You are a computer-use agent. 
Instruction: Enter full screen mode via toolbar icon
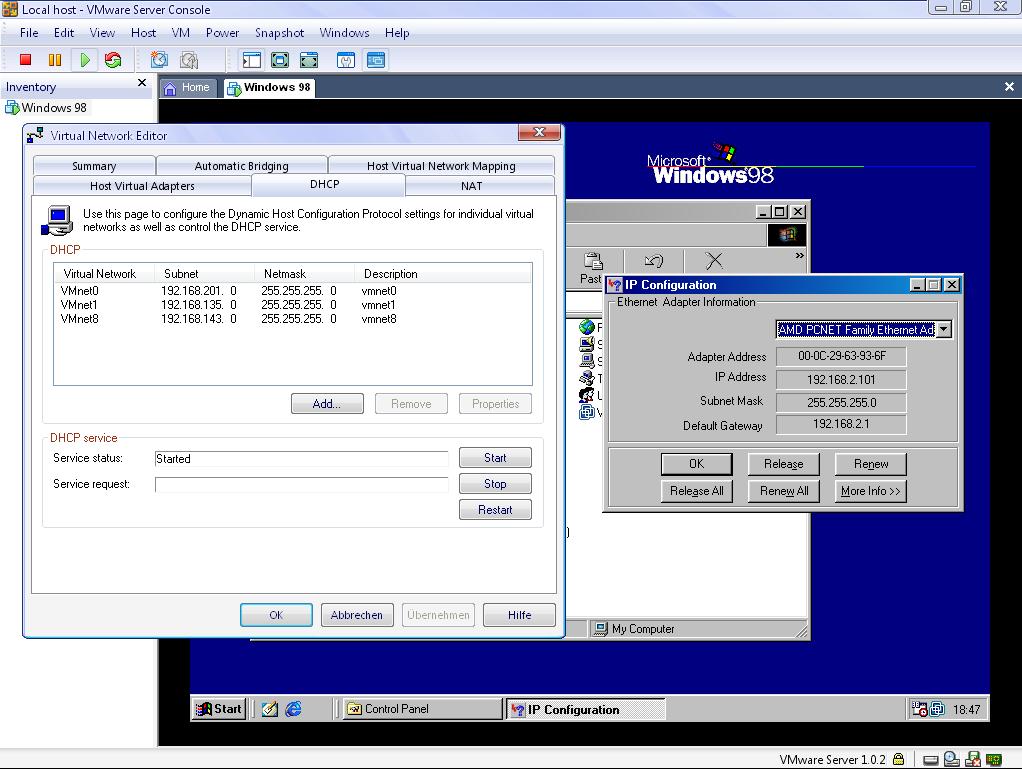tap(280, 60)
